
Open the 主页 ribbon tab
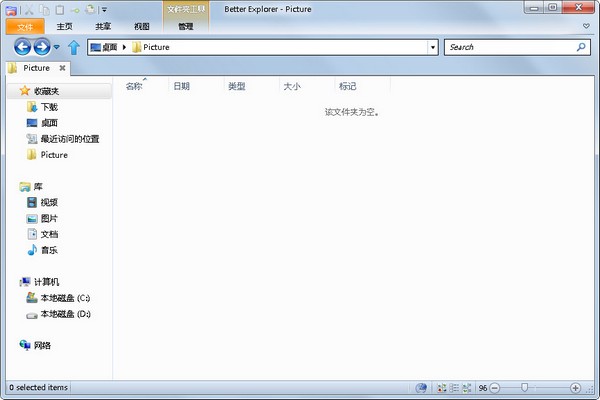tap(65, 27)
